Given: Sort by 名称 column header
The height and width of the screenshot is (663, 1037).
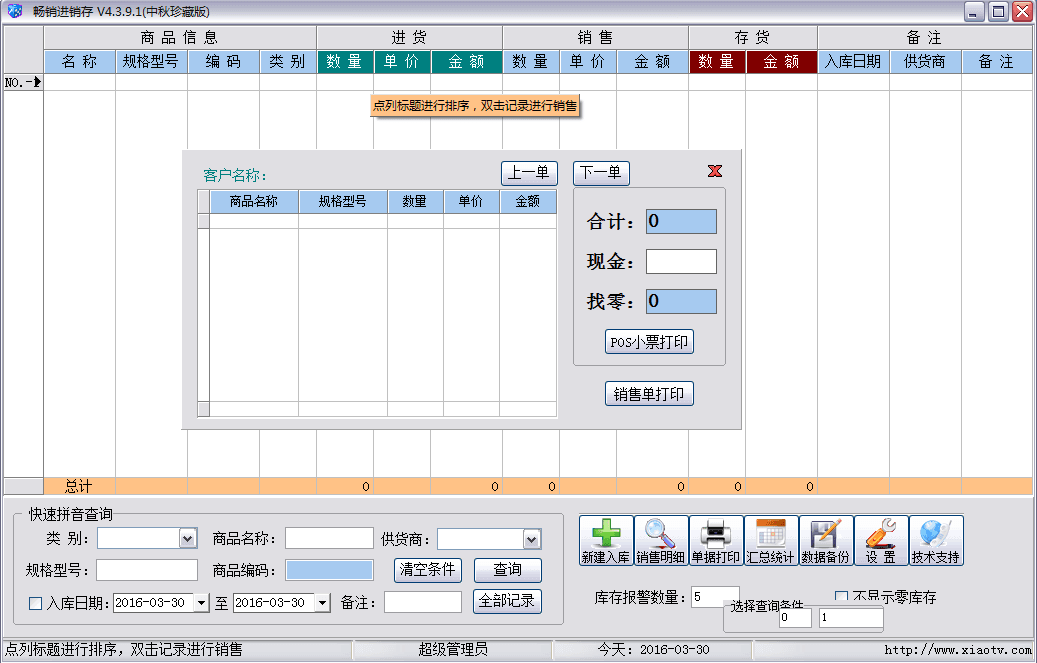Looking at the screenshot, I should coord(79,62).
